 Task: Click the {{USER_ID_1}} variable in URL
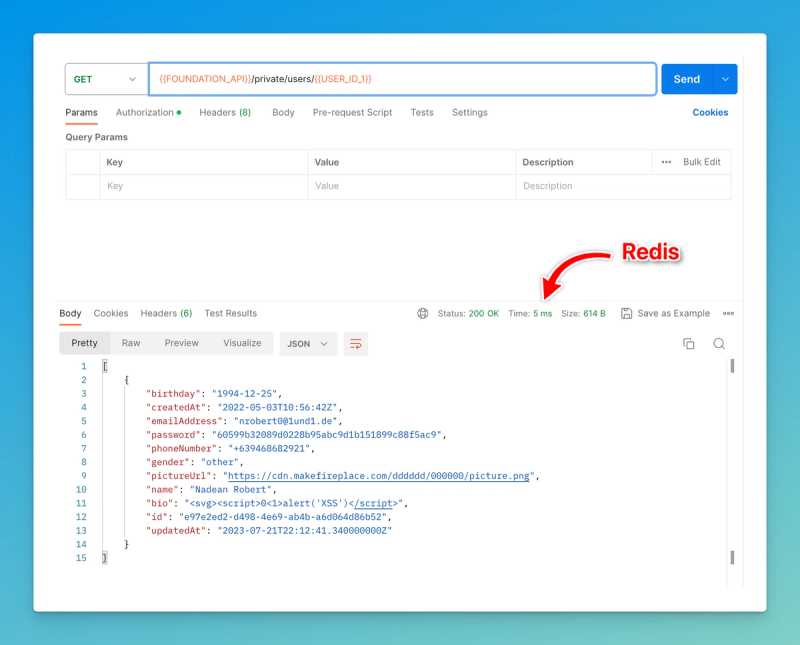[343, 79]
